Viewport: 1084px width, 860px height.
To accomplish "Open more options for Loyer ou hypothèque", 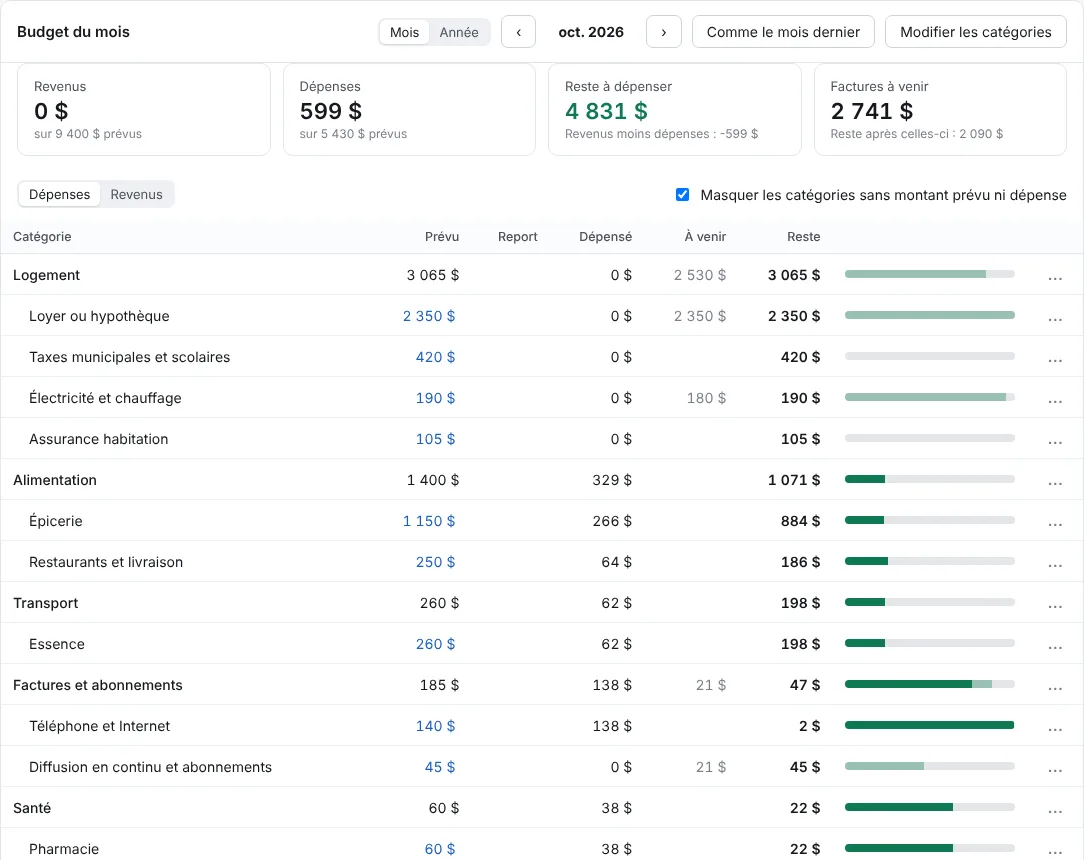I will pyautogui.click(x=1055, y=317).
